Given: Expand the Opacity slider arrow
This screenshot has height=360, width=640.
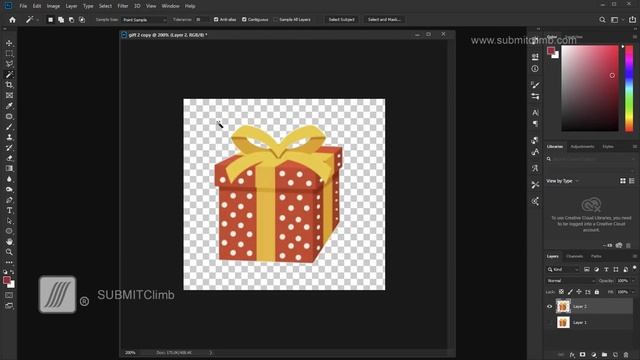Looking at the screenshot, I should [x=633, y=281].
